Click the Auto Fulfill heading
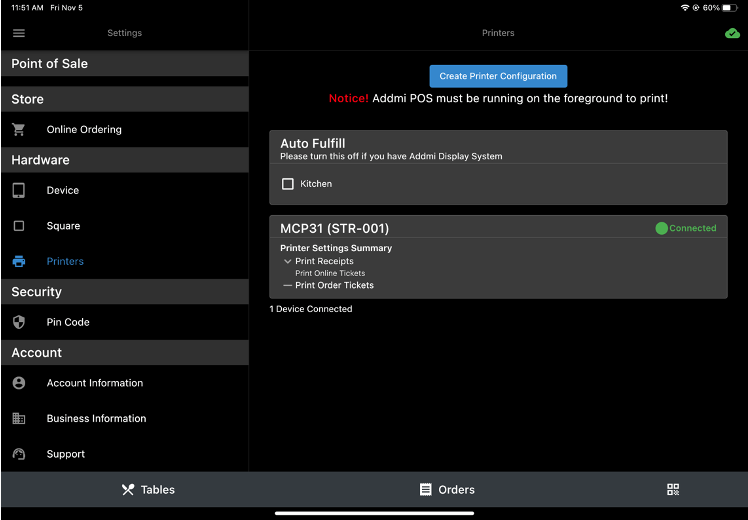This screenshot has width=748, height=520. [x=312, y=144]
